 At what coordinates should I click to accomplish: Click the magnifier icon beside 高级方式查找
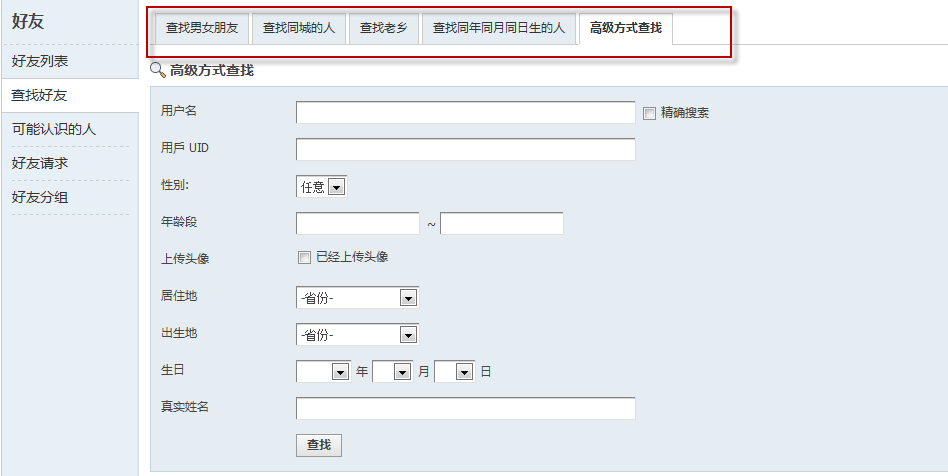click(157, 70)
